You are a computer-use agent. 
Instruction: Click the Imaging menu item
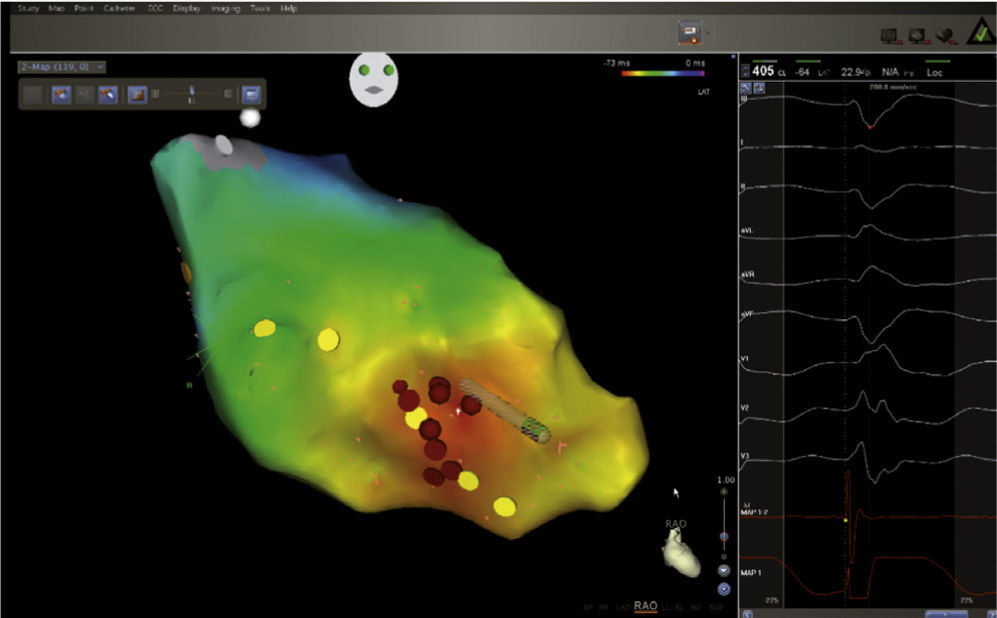(x=227, y=8)
